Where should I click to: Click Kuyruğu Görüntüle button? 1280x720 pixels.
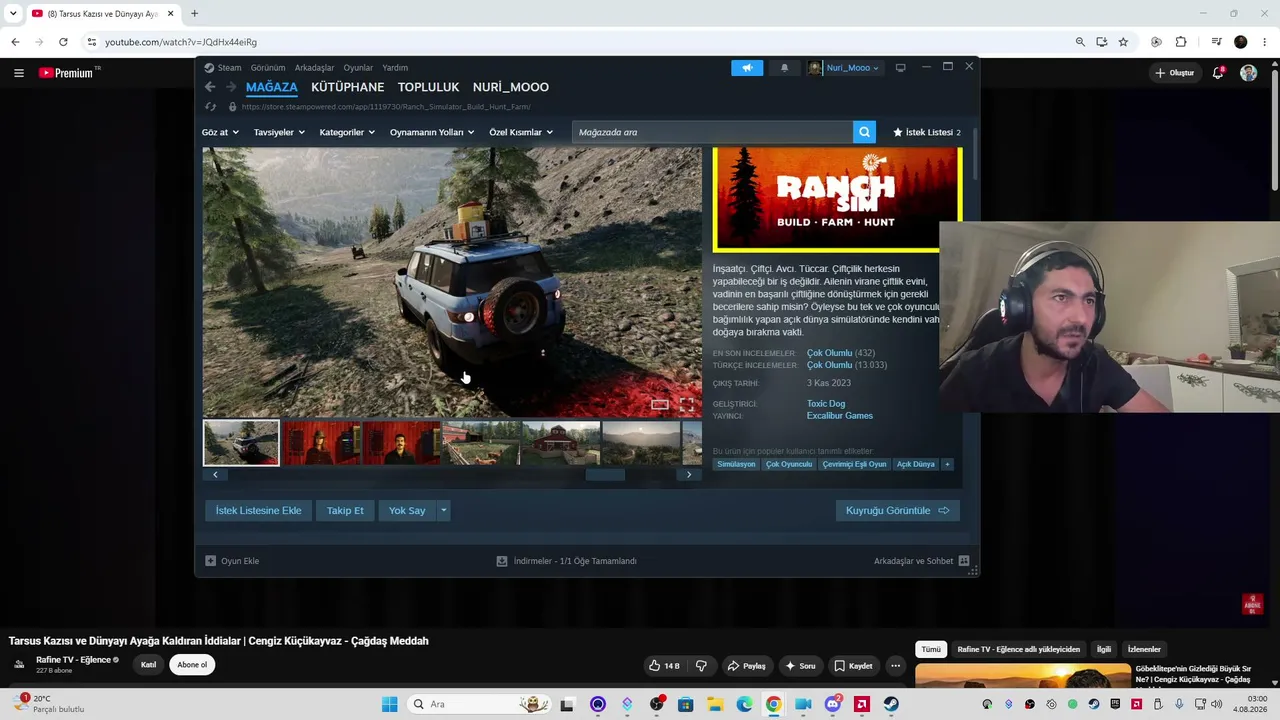897,511
